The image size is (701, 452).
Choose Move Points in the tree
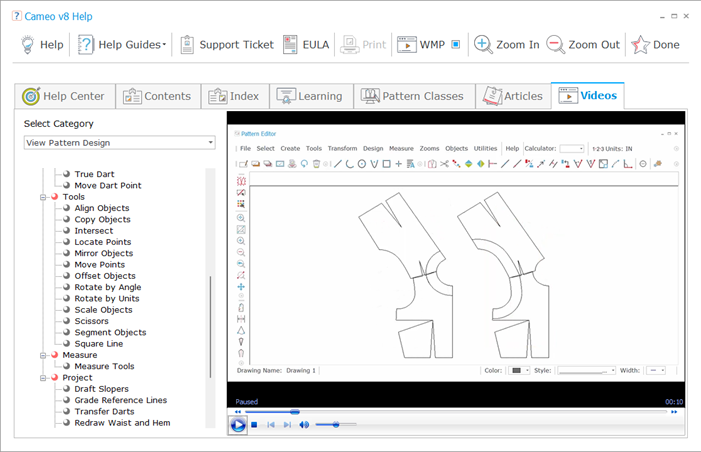tap(99, 265)
